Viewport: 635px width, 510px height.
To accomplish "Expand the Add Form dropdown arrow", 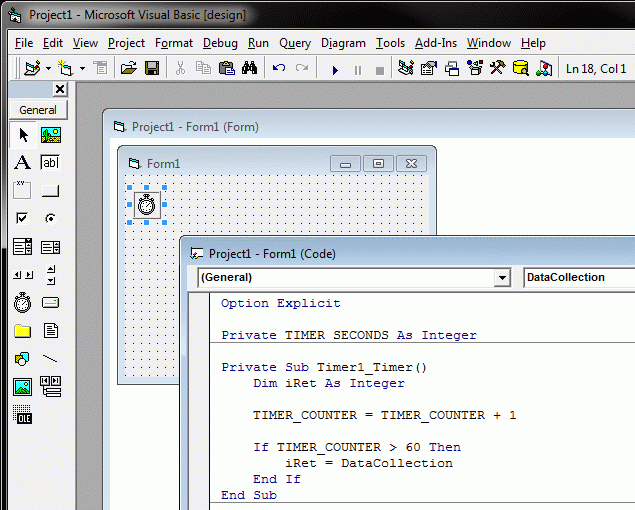I will tap(82, 68).
